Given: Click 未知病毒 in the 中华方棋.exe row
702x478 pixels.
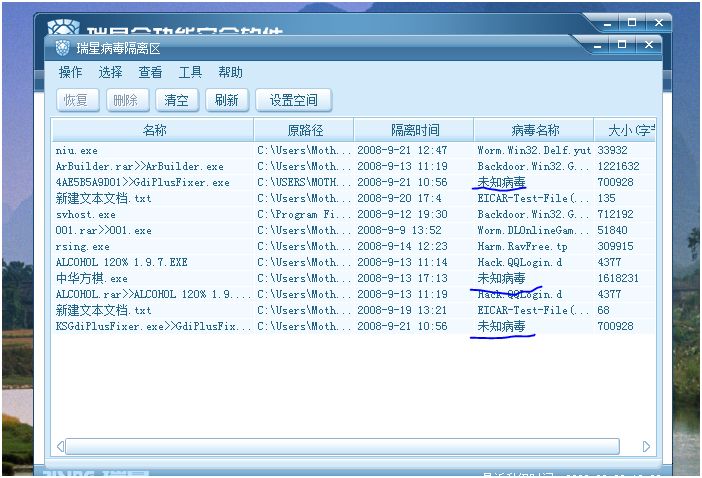Looking at the screenshot, I should pos(501,278).
